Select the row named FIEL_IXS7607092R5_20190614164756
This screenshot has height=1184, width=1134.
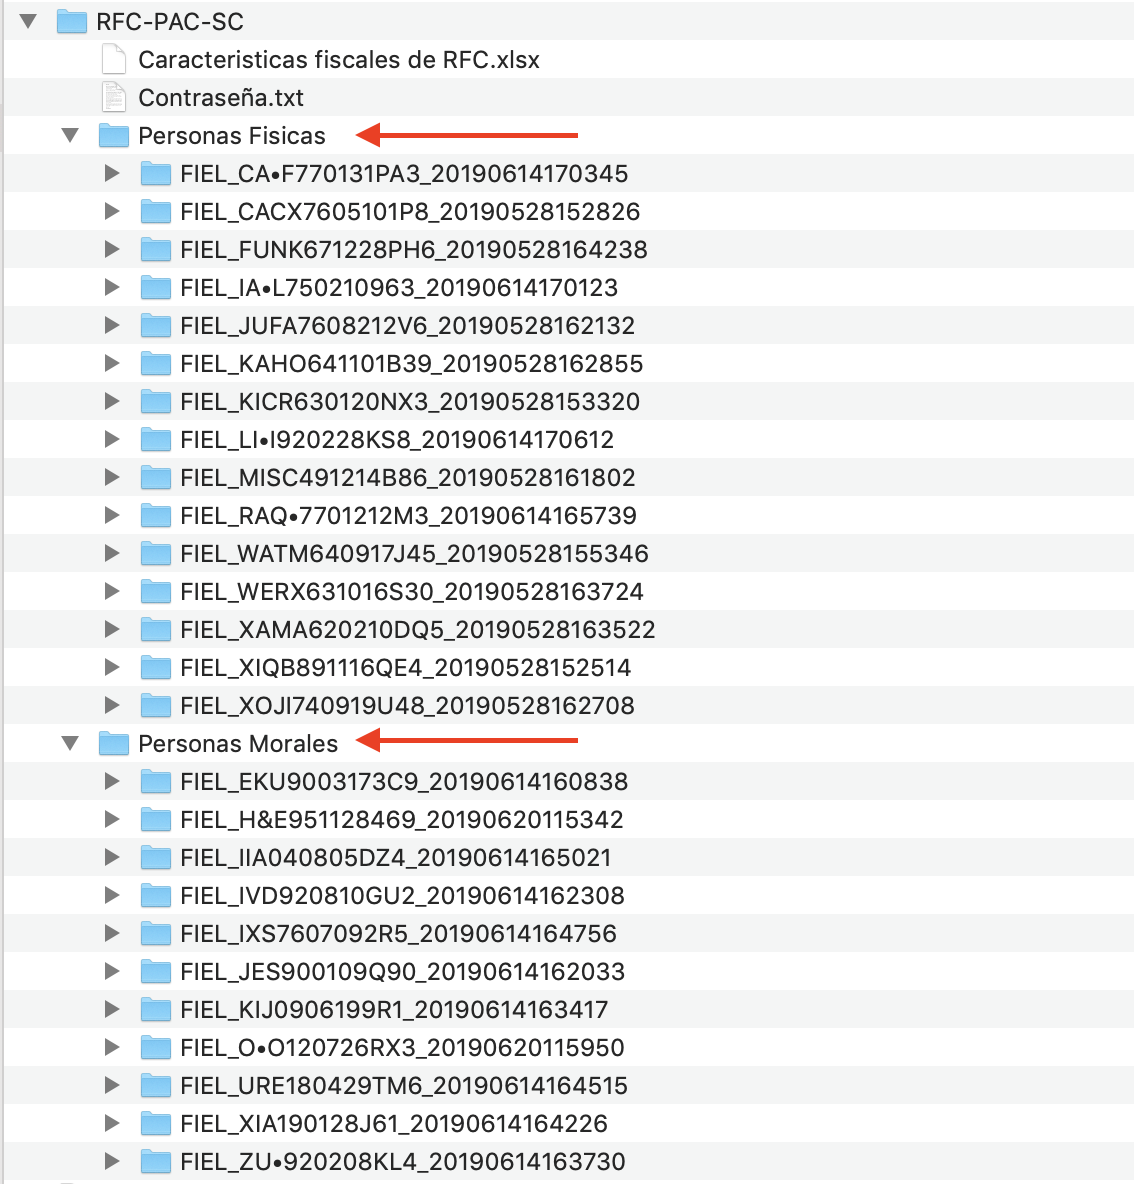[569, 933]
